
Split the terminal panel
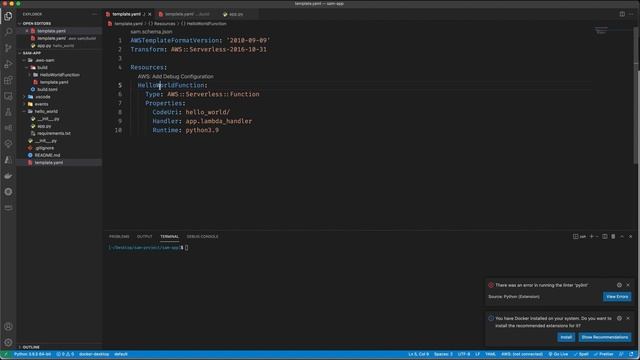click(x=604, y=236)
